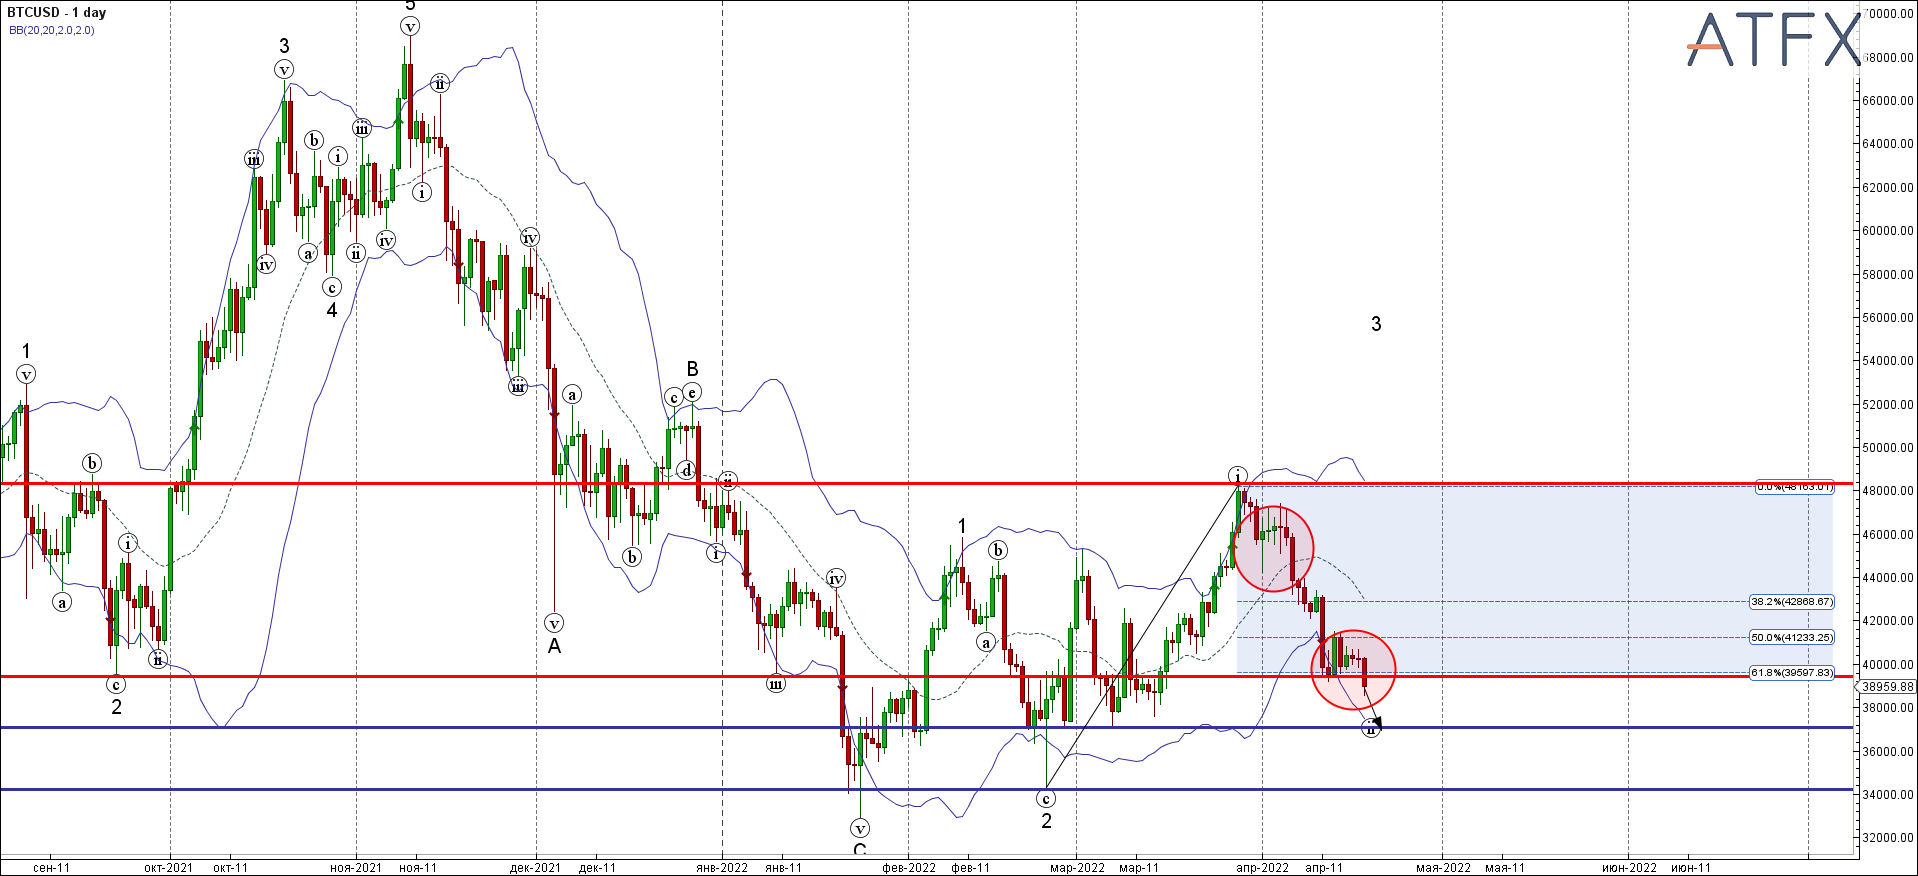
Task: Click the июн-11 date label
Action: tap(1690, 867)
